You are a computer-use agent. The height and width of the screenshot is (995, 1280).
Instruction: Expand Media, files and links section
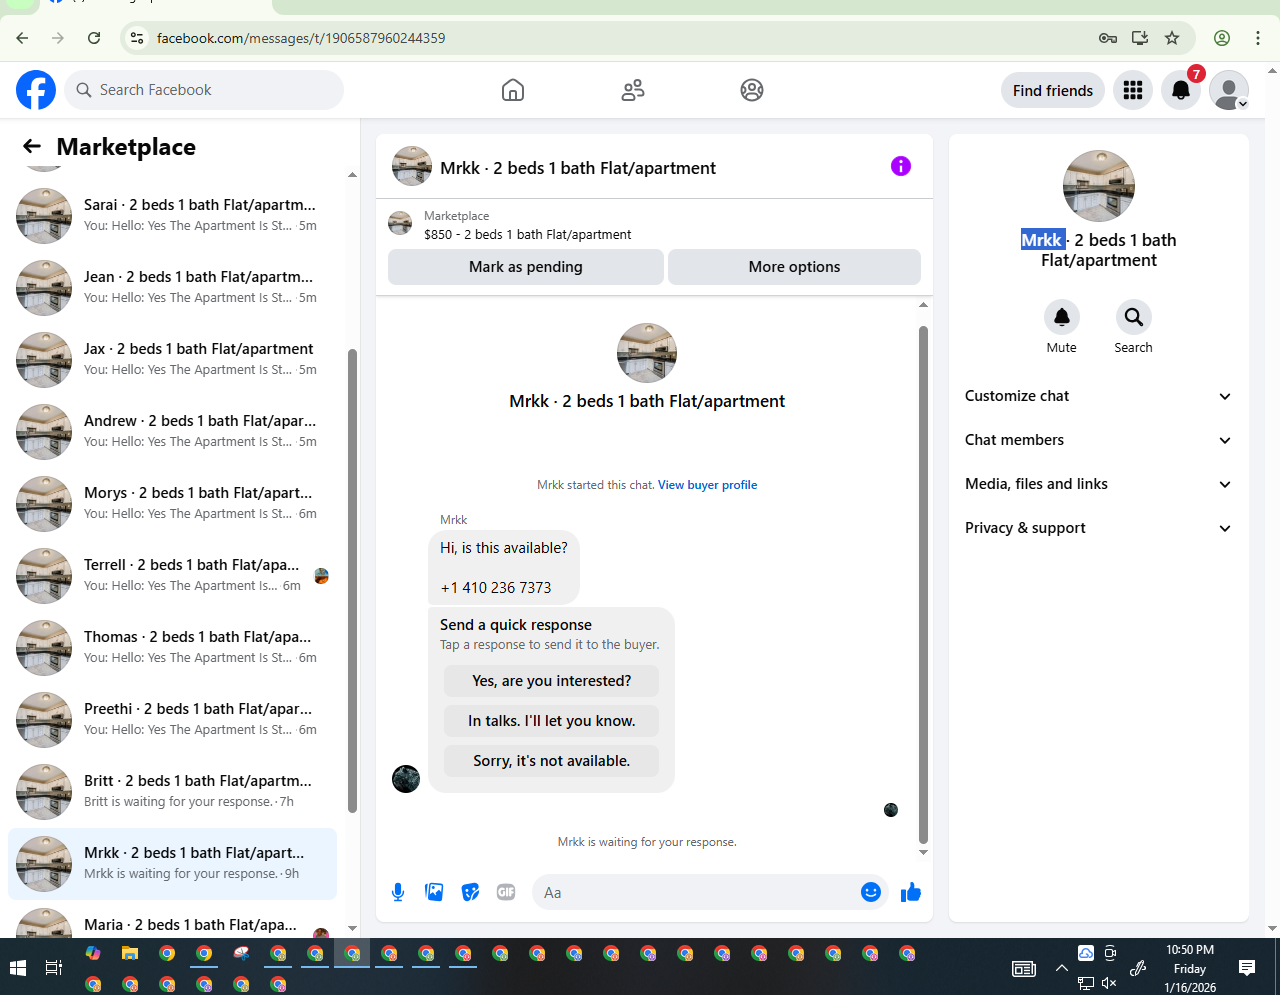click(1098, 484)
